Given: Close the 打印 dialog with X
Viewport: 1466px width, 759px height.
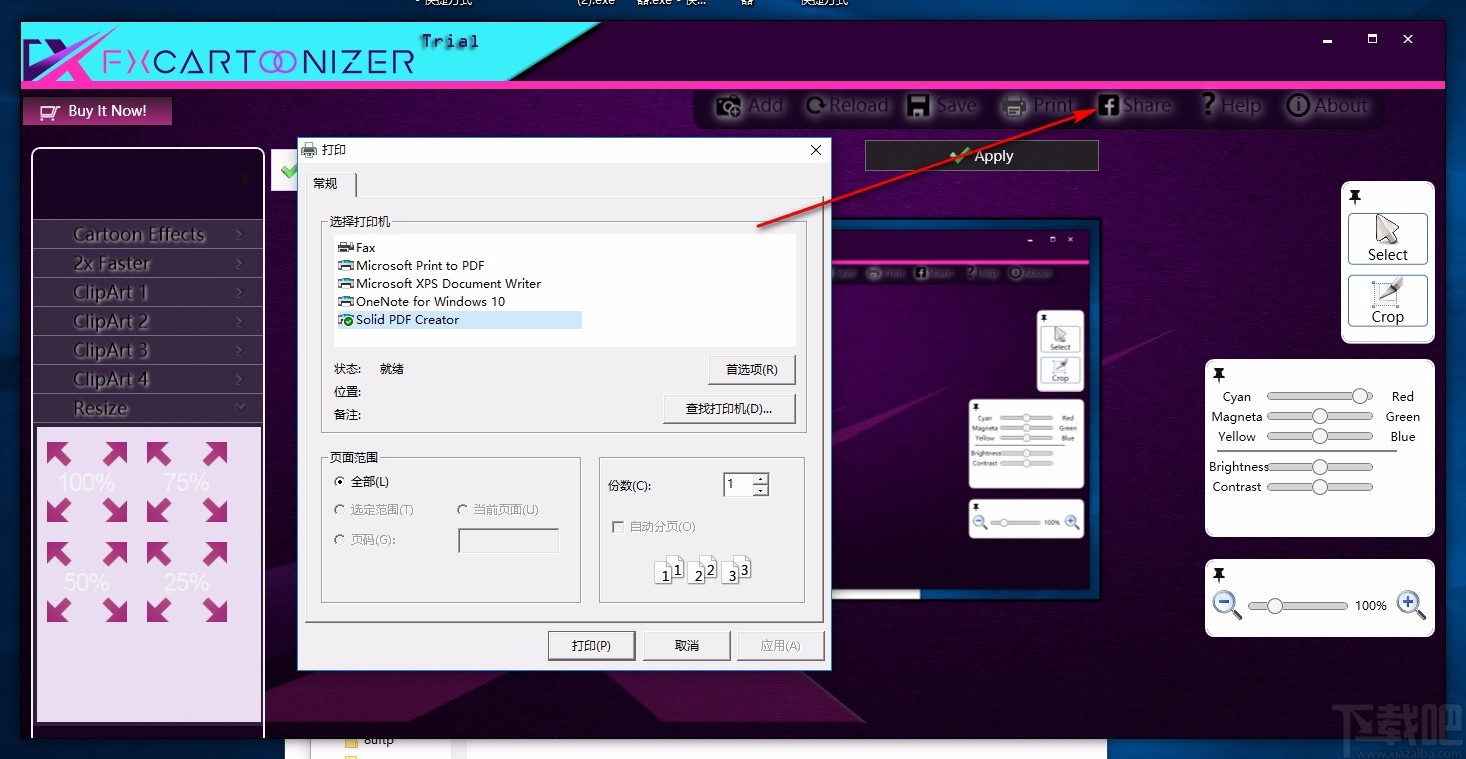Looking at the screenshot, I should 816,150.
